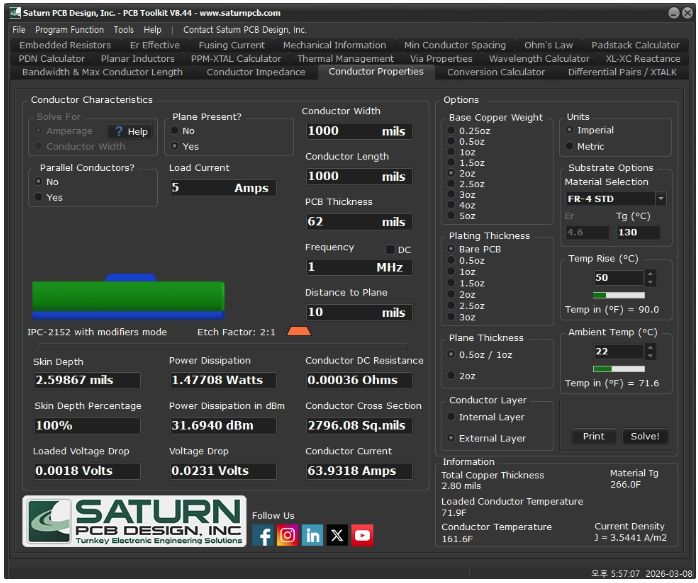This screenshot has width=698, height=583.
Task: Decrease Ambient Temp with down arrow
Action: [x=650, y=356]
